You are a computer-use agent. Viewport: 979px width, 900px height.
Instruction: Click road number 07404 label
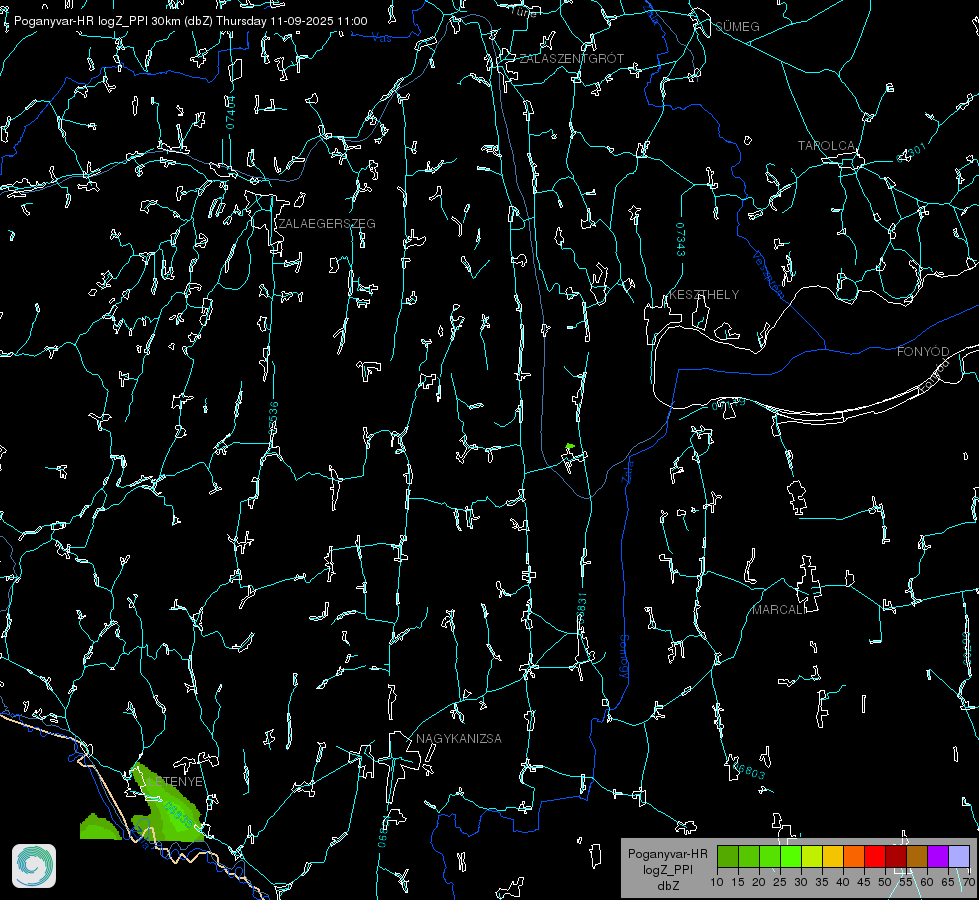[x=231, y=112]
